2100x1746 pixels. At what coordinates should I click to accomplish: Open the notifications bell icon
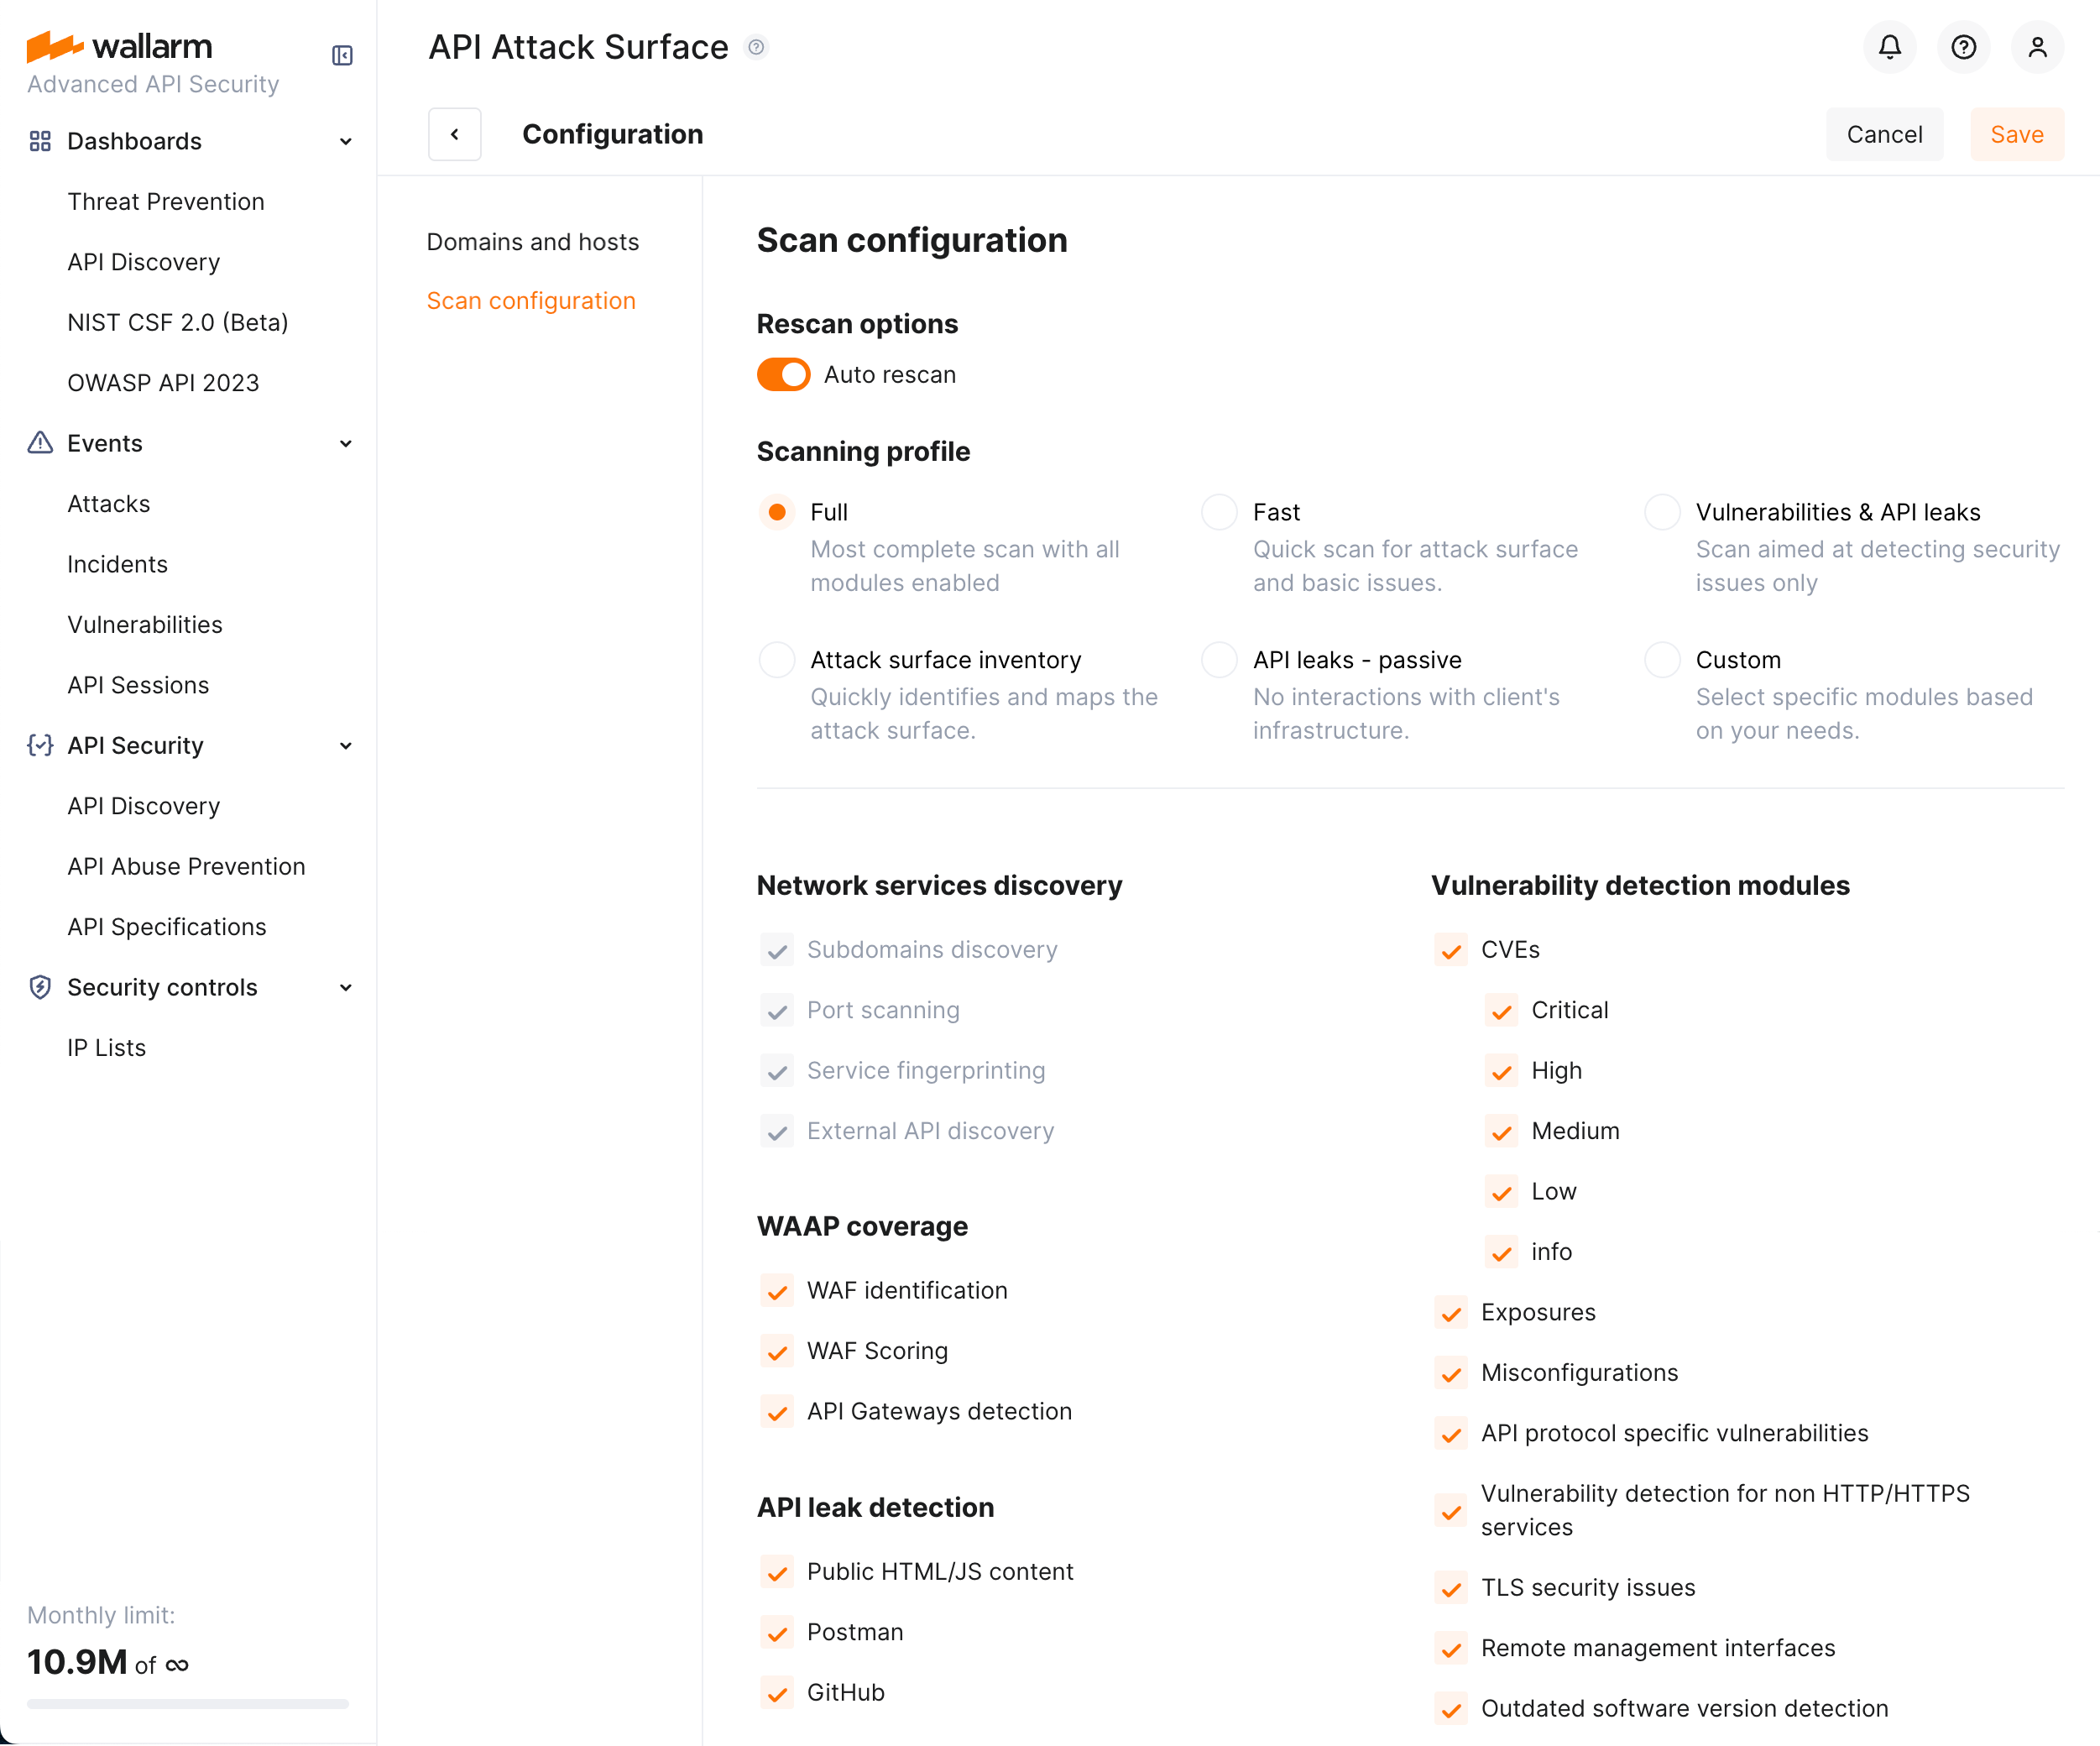[x=1889, y=47]
